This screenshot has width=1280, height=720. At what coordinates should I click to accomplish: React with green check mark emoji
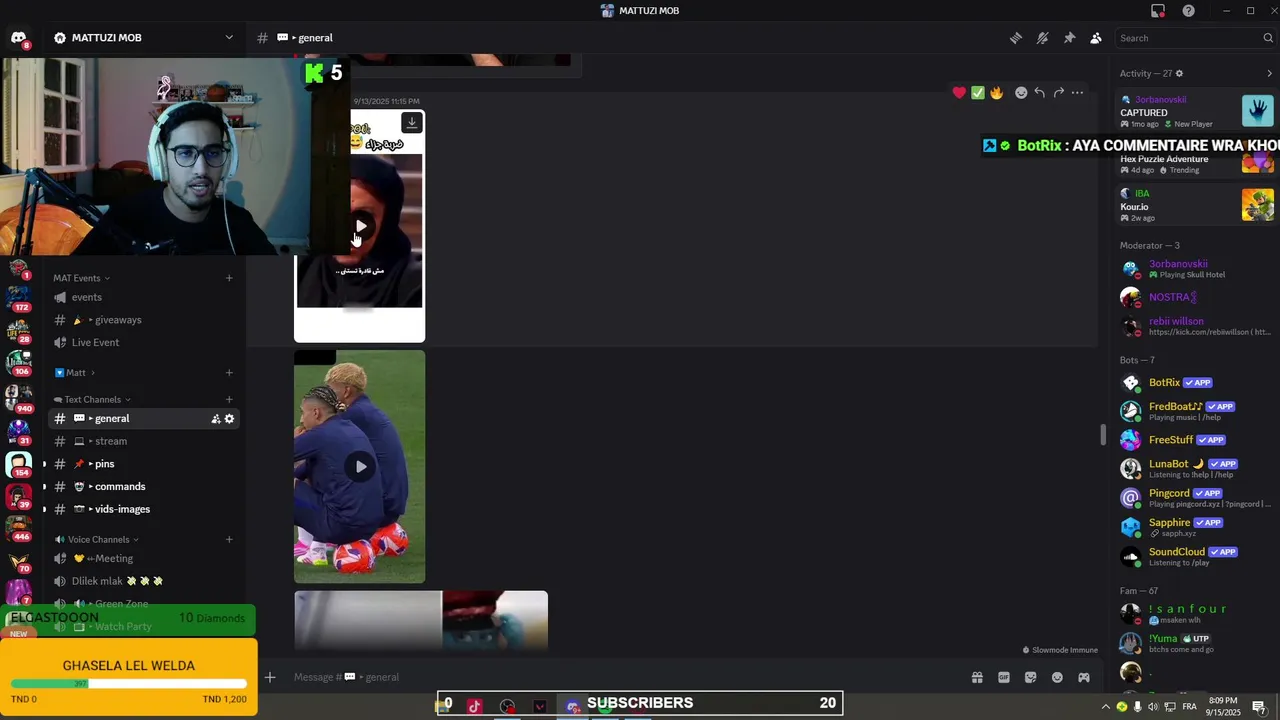point(978,93)
